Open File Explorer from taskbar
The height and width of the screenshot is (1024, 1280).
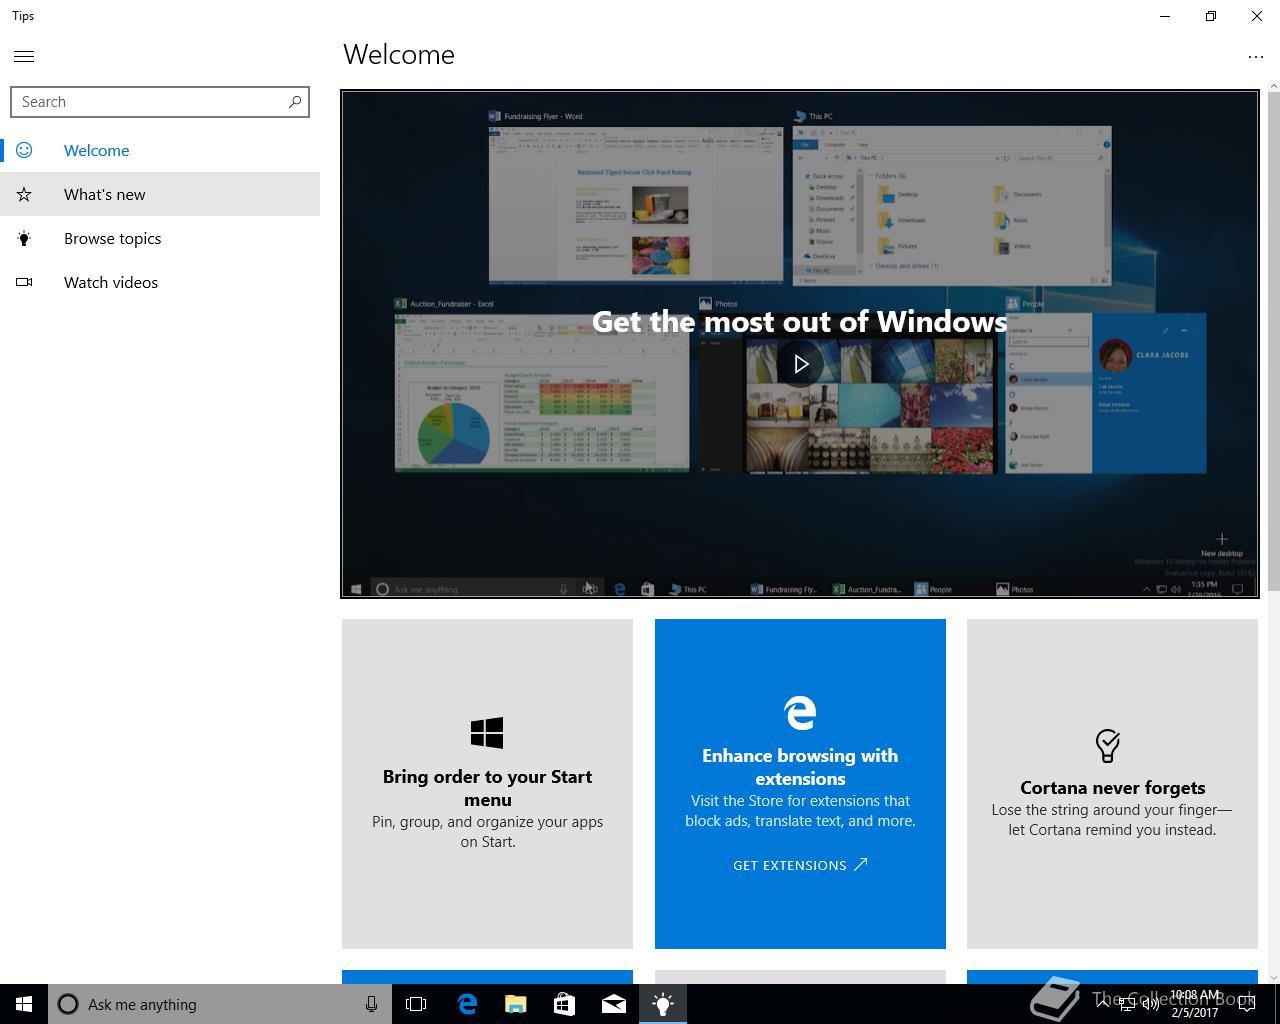pos(515,1004)
